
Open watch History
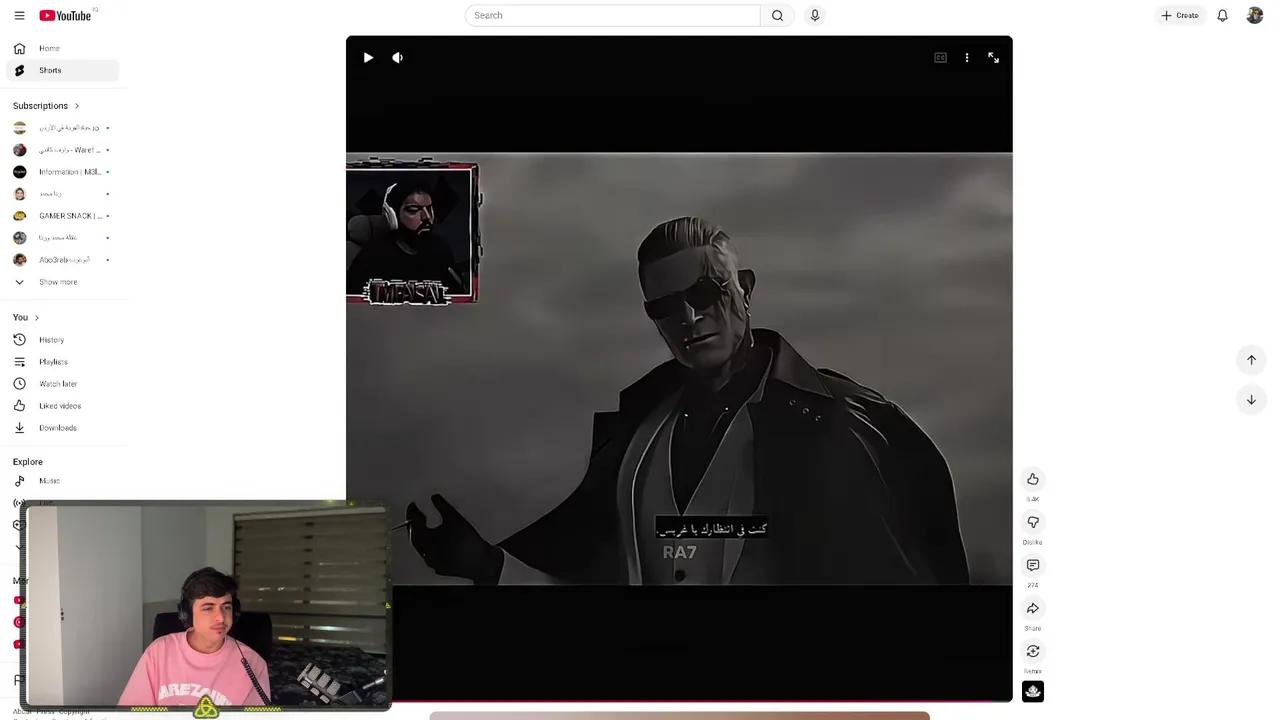(x=63, y=340)
